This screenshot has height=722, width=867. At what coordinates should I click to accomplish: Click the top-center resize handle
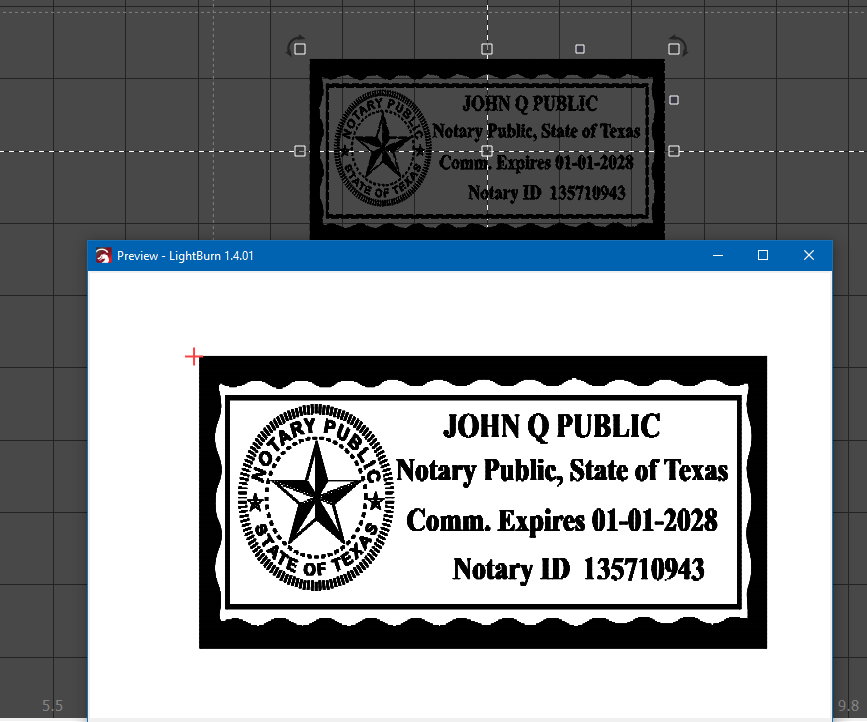[487, 49]
